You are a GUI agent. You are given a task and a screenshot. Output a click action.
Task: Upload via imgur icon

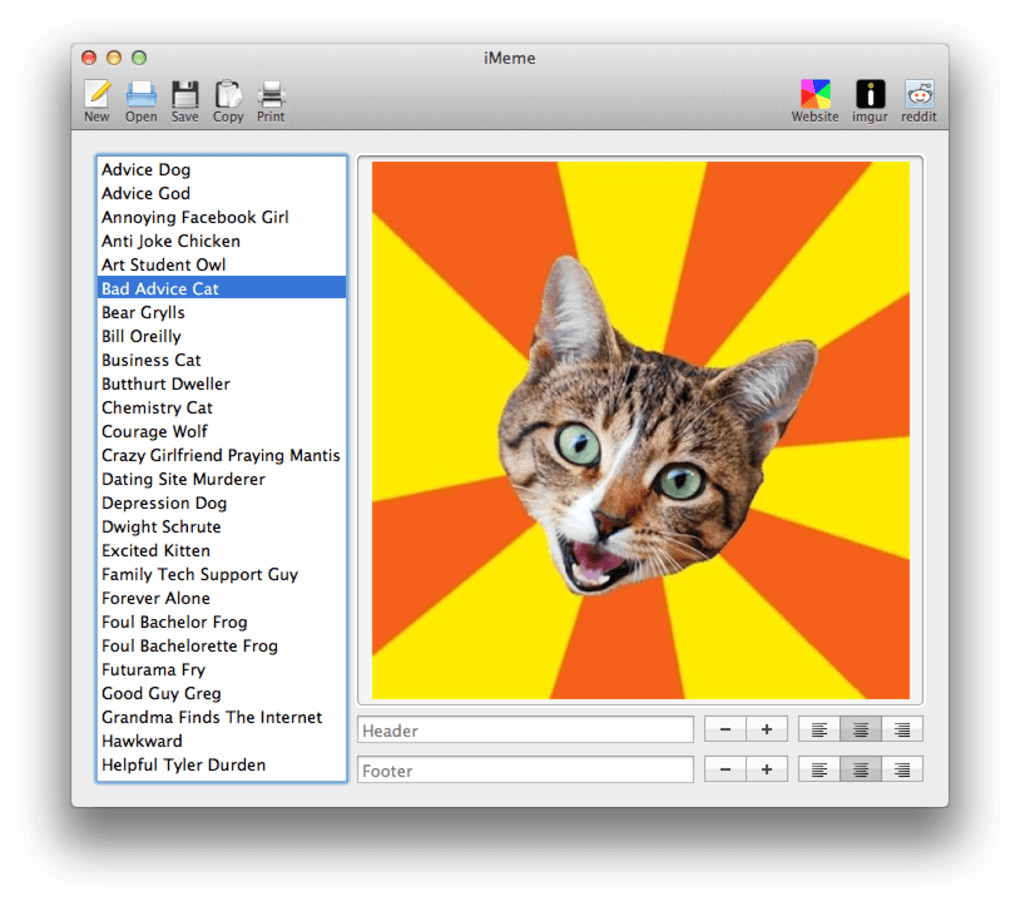click(870, 94)
